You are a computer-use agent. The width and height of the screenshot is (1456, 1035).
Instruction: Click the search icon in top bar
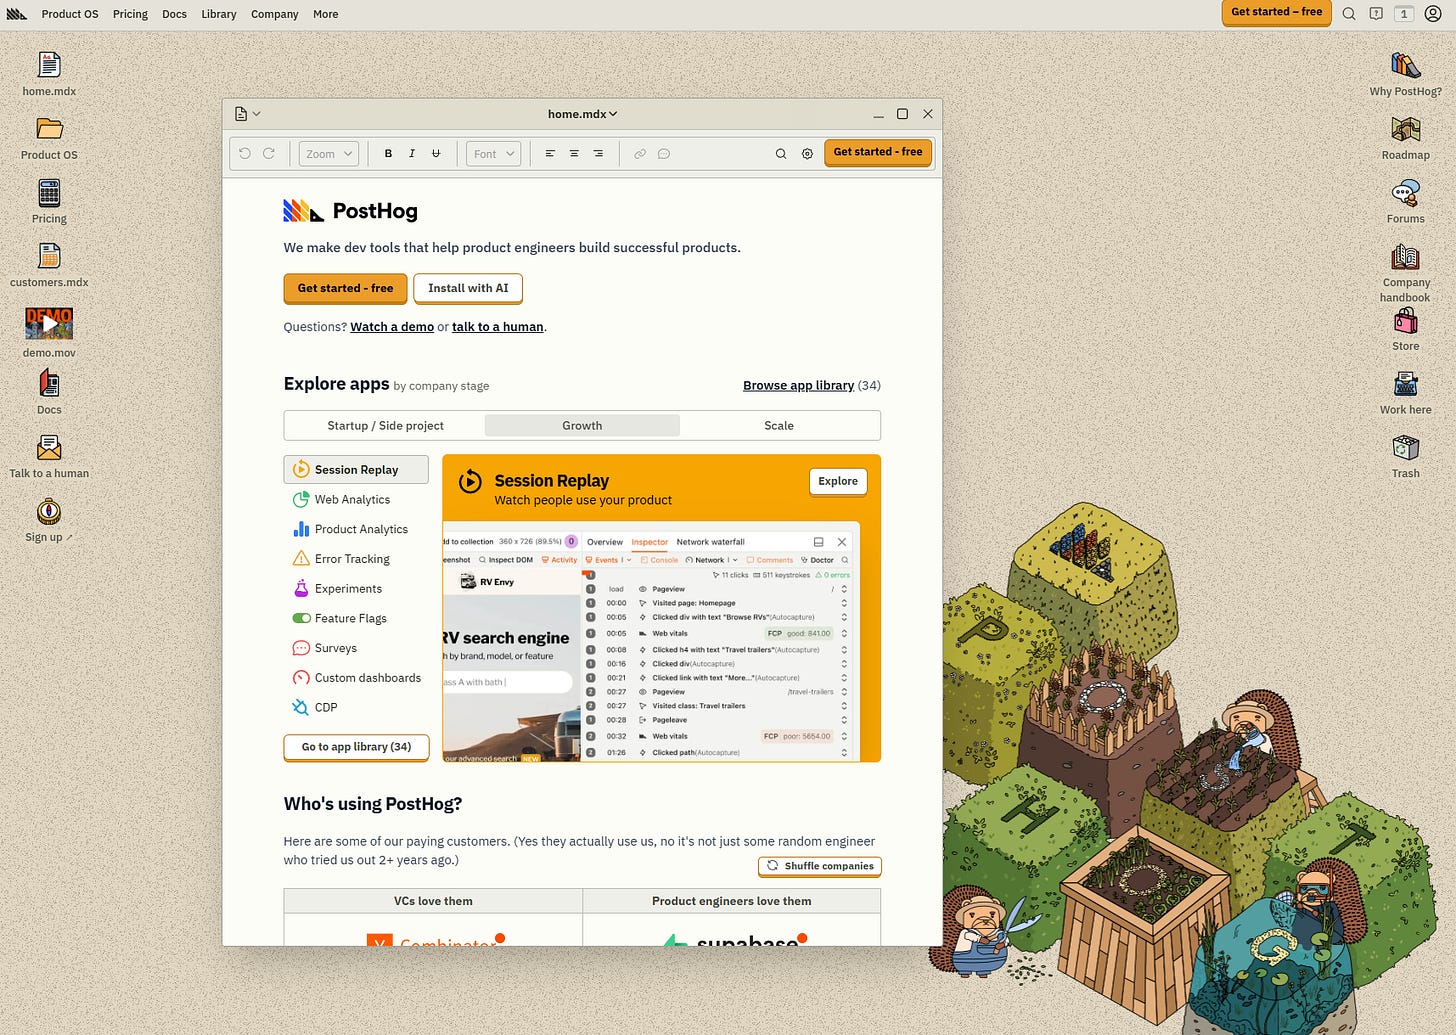pos(1349,14)
